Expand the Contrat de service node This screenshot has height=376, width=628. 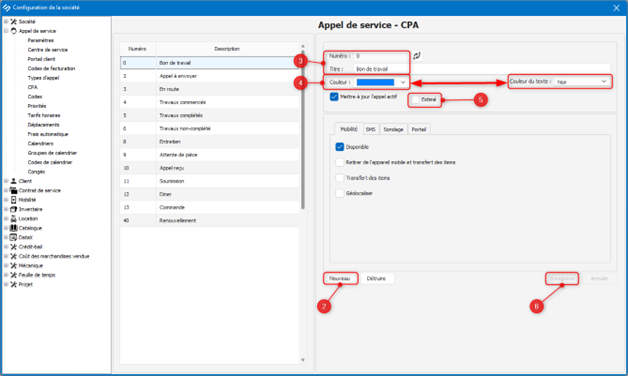click(x=6, y=190)
